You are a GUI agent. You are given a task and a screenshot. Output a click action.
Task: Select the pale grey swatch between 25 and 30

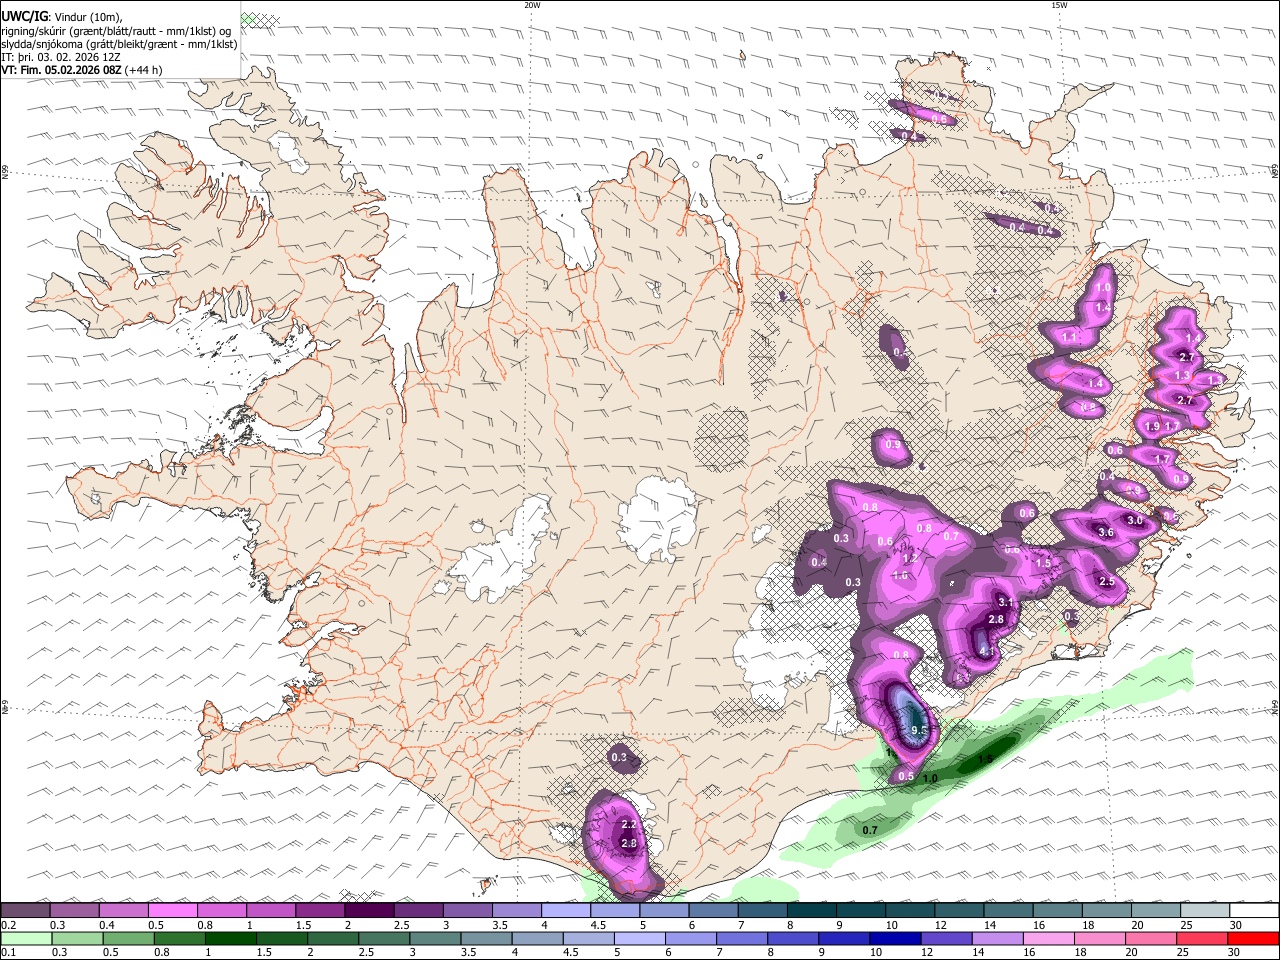1203,911
